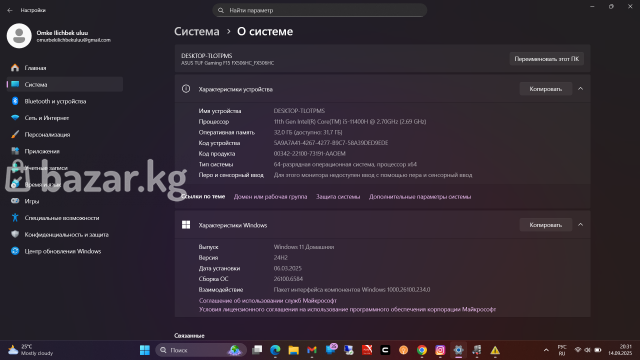Click the device info icon beside Характеристики устройства

(186, 89)
